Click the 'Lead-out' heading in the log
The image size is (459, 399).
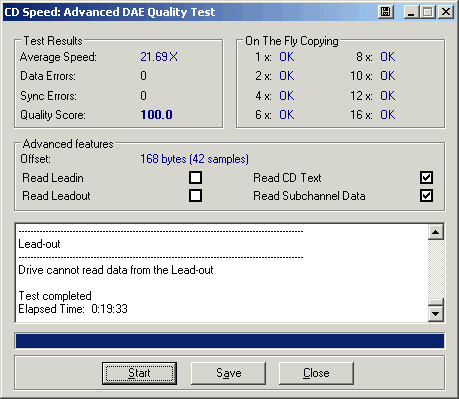(x=39, y=244)
